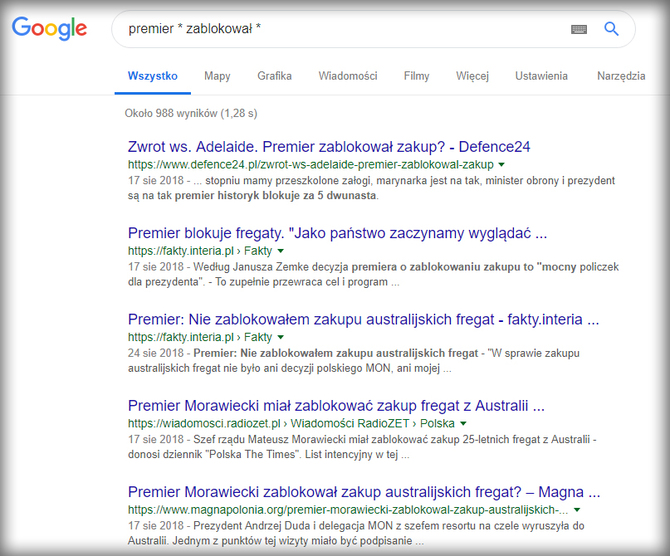Open the Filmy tab
Image resolution: width=670 pixels, height=556 pixels.
click(417, 76)
